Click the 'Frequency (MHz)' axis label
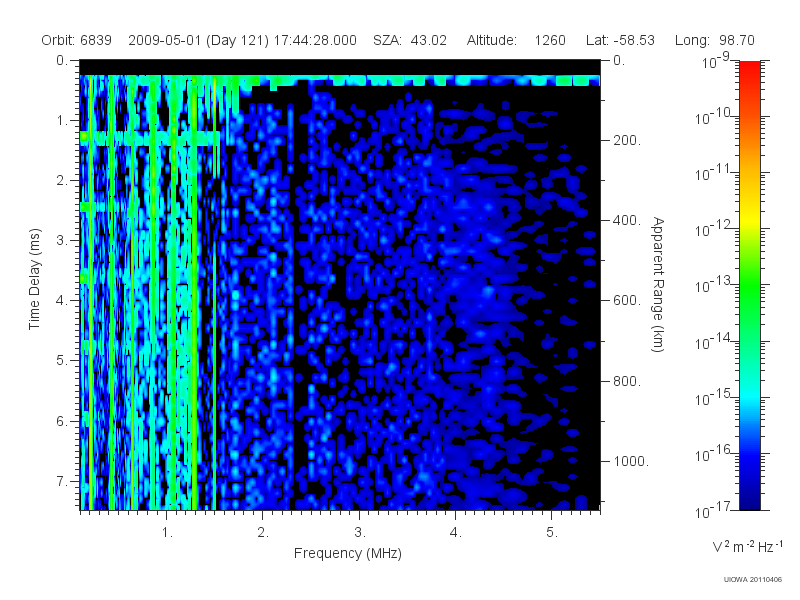 click(347, 553)
